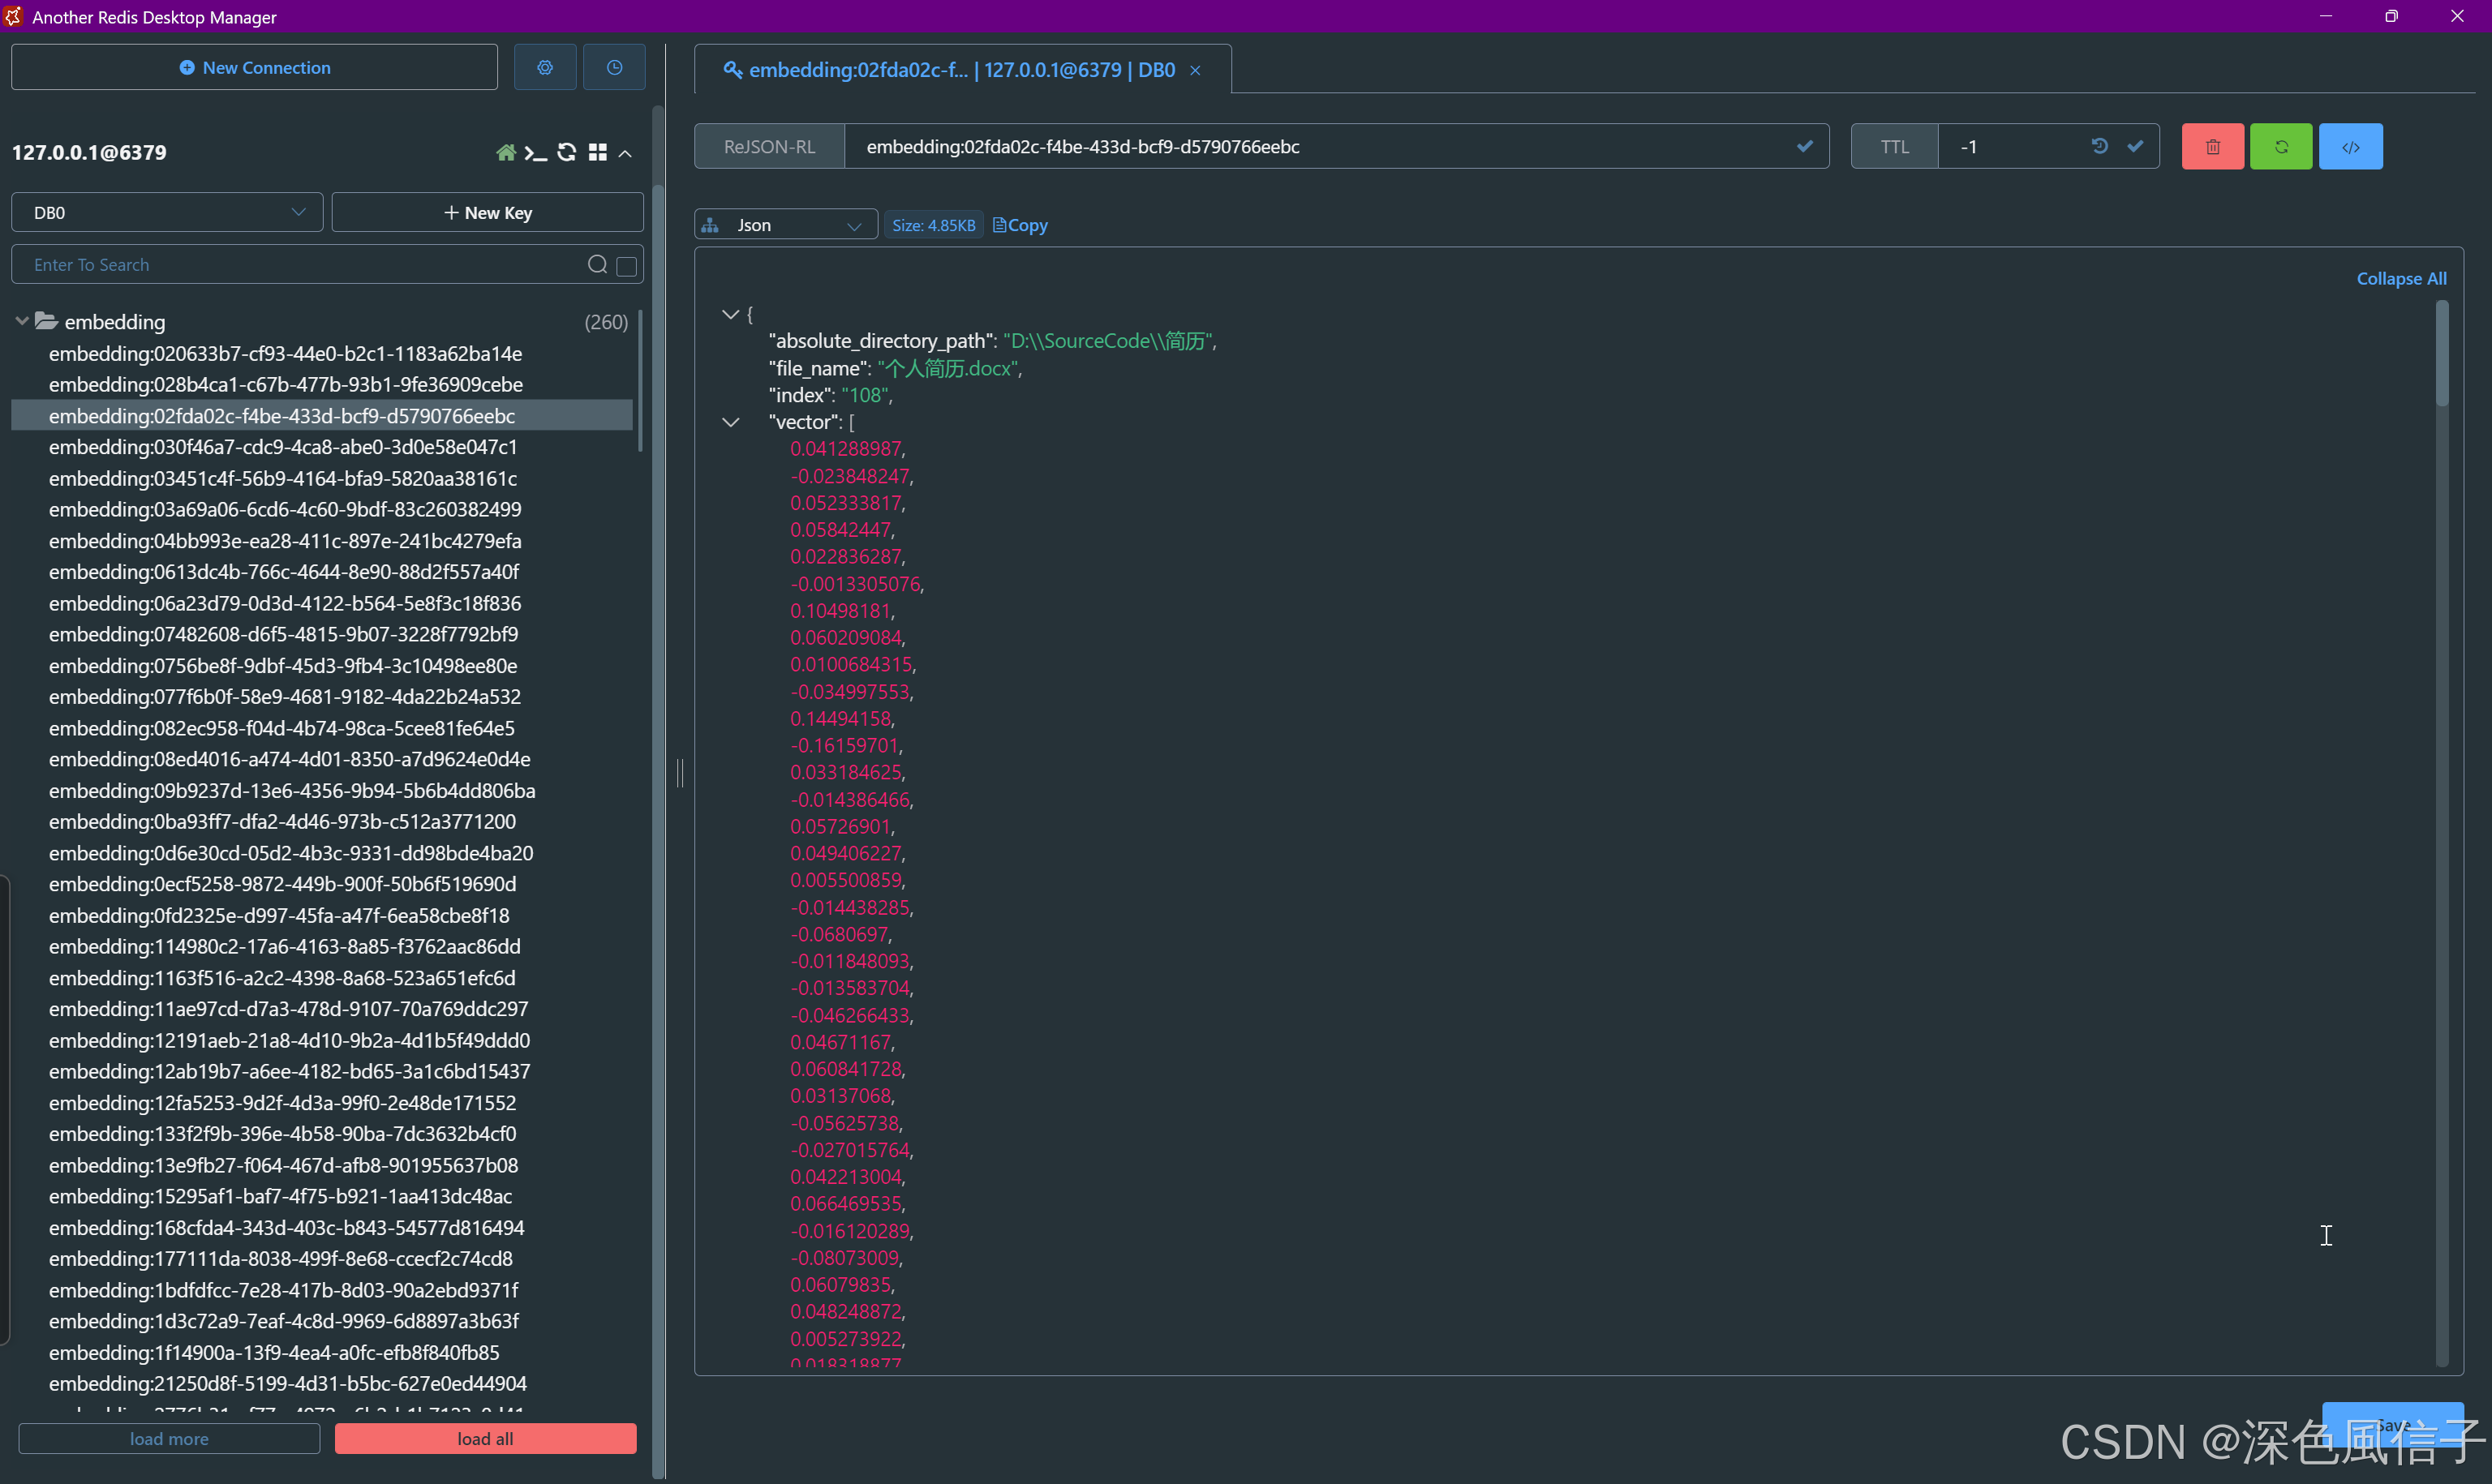
Task: Collapse the embedding folder tree
Action: (22, 322)
